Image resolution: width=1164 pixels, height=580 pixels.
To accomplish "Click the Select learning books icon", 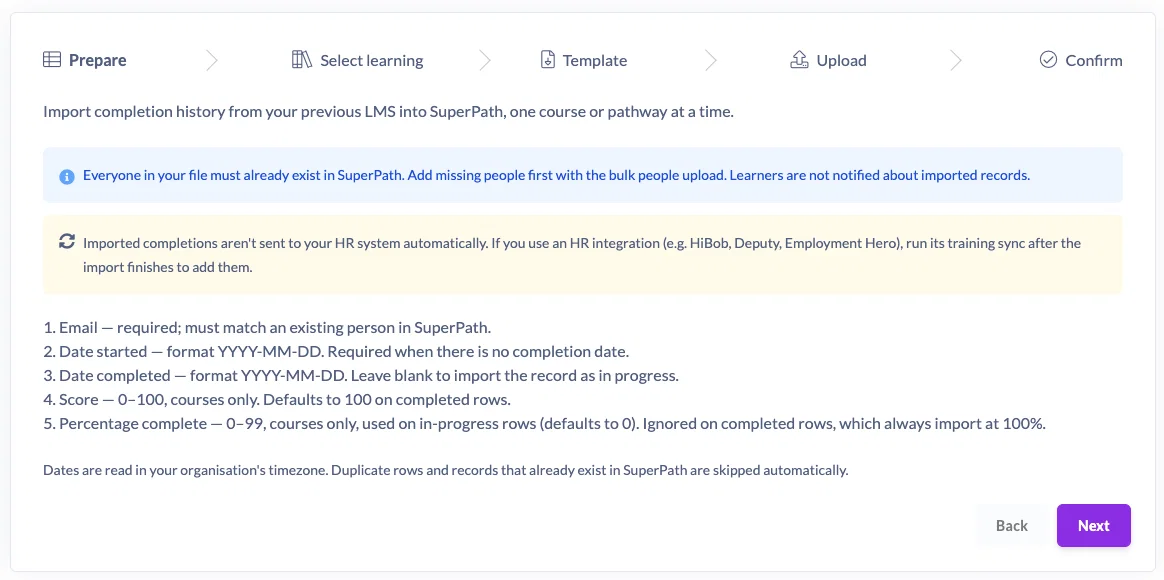I will point(301,60).
